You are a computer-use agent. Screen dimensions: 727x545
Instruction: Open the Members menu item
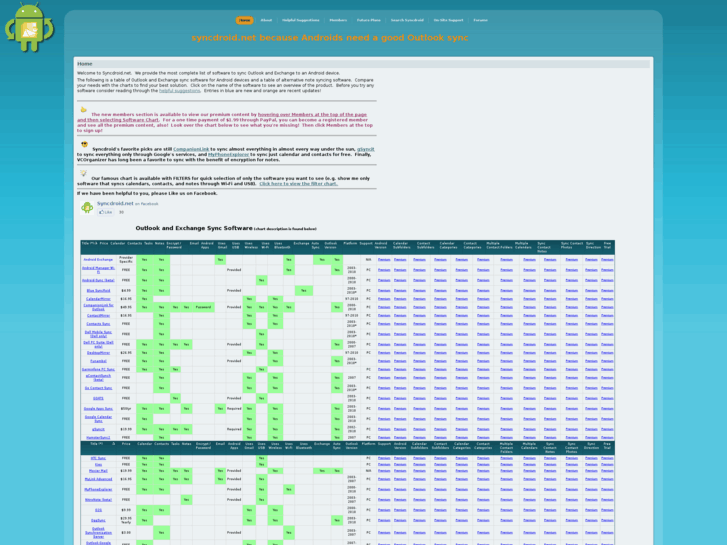[x=338, y=20]
